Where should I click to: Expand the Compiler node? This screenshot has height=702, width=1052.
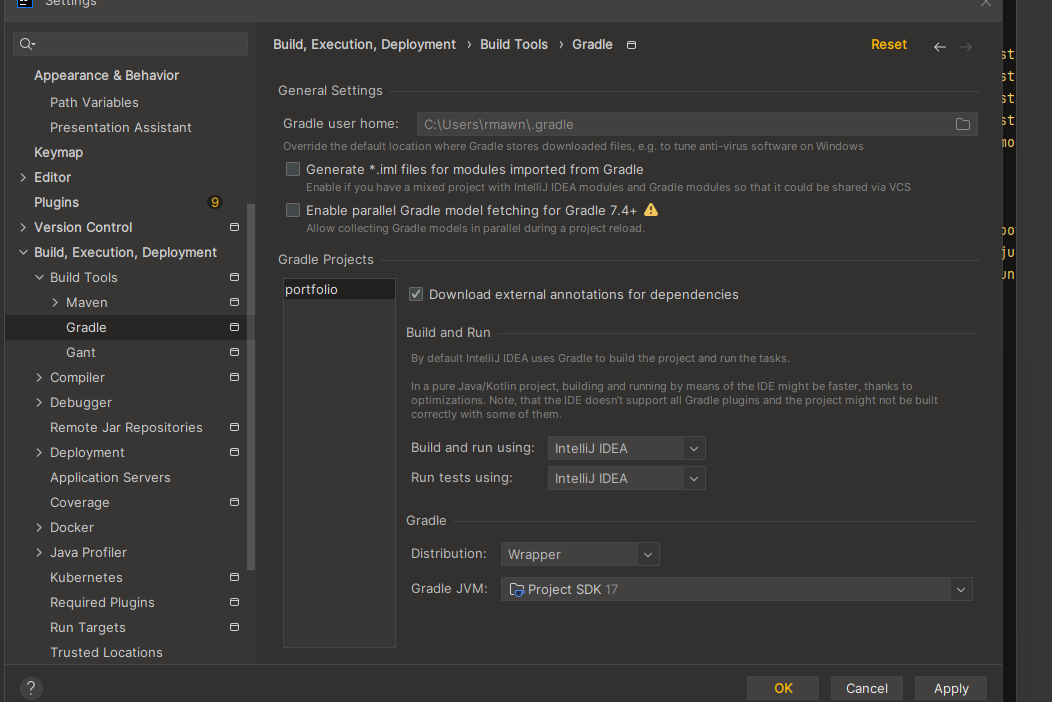coord(39,378)
